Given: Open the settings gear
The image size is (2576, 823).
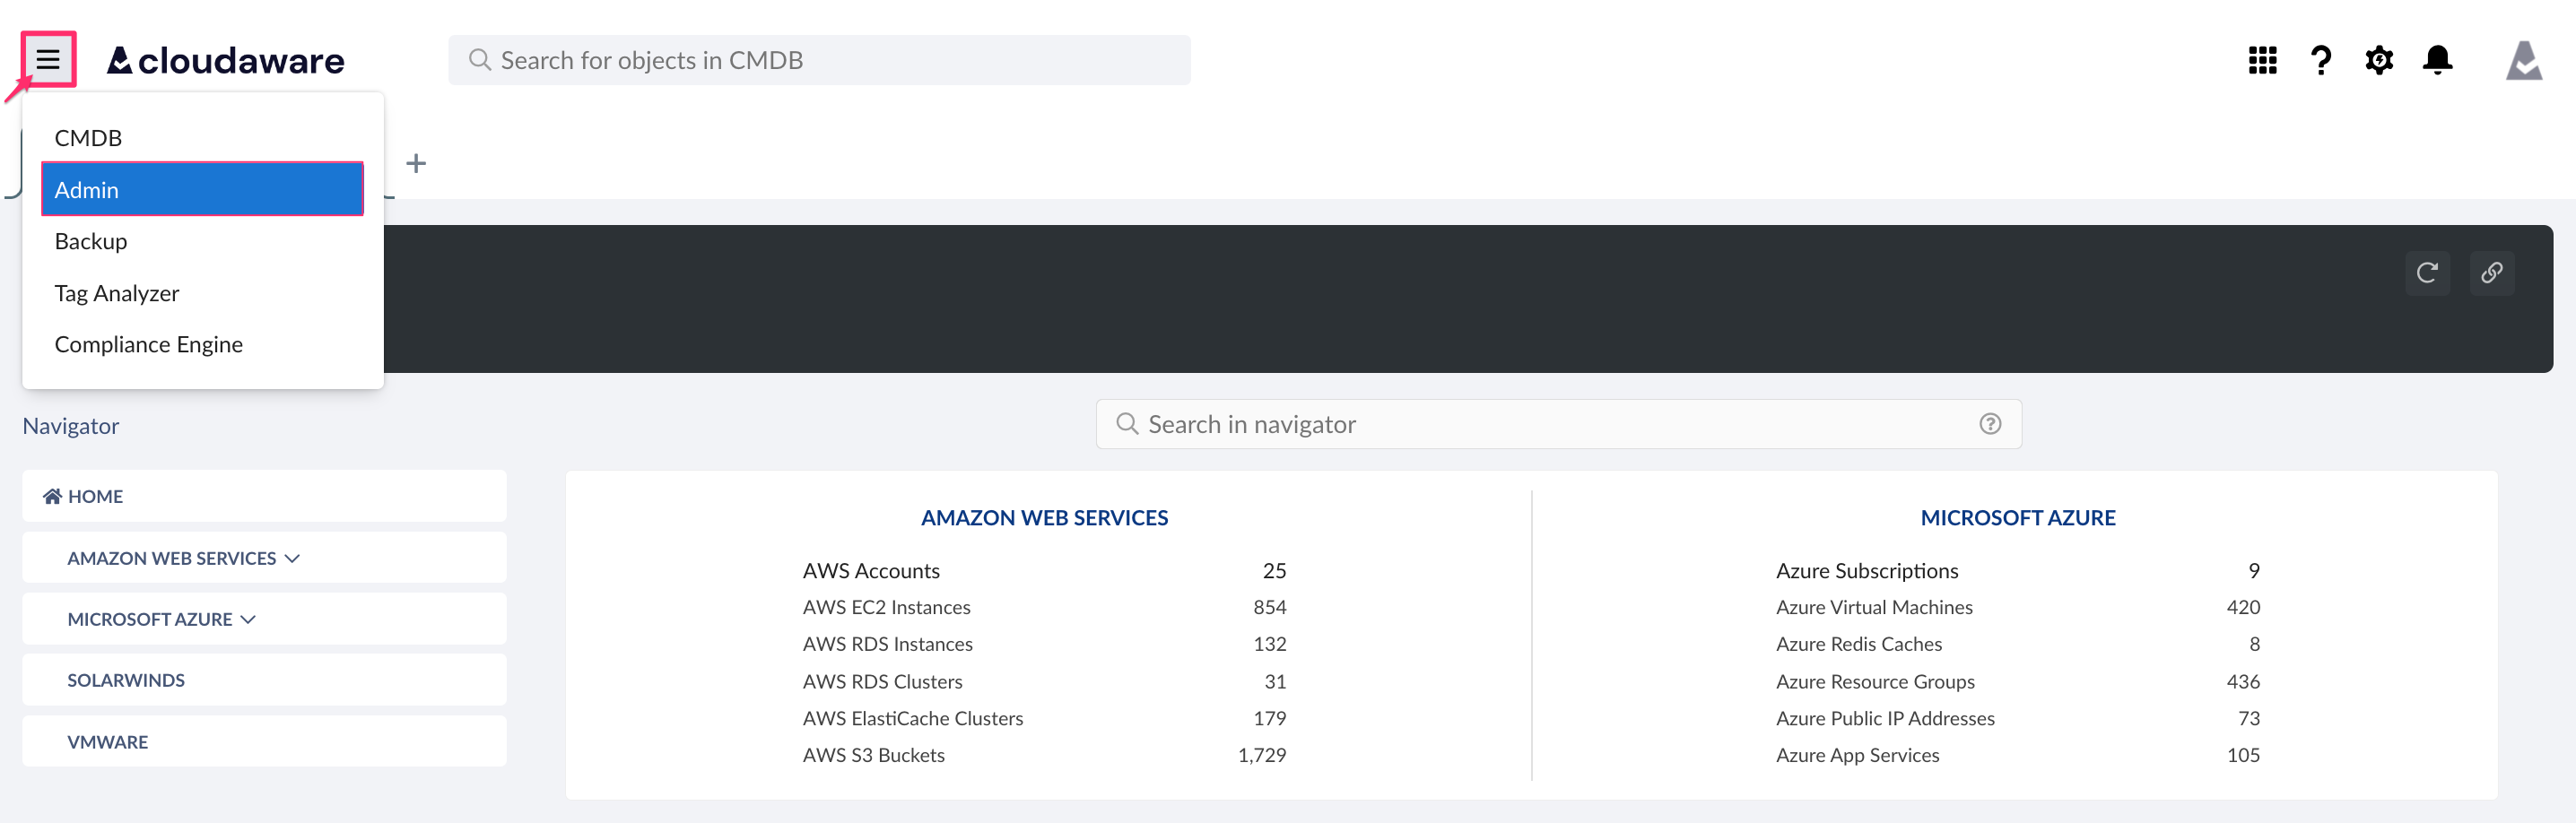Looking at the screenshot, I should 2379,60.
